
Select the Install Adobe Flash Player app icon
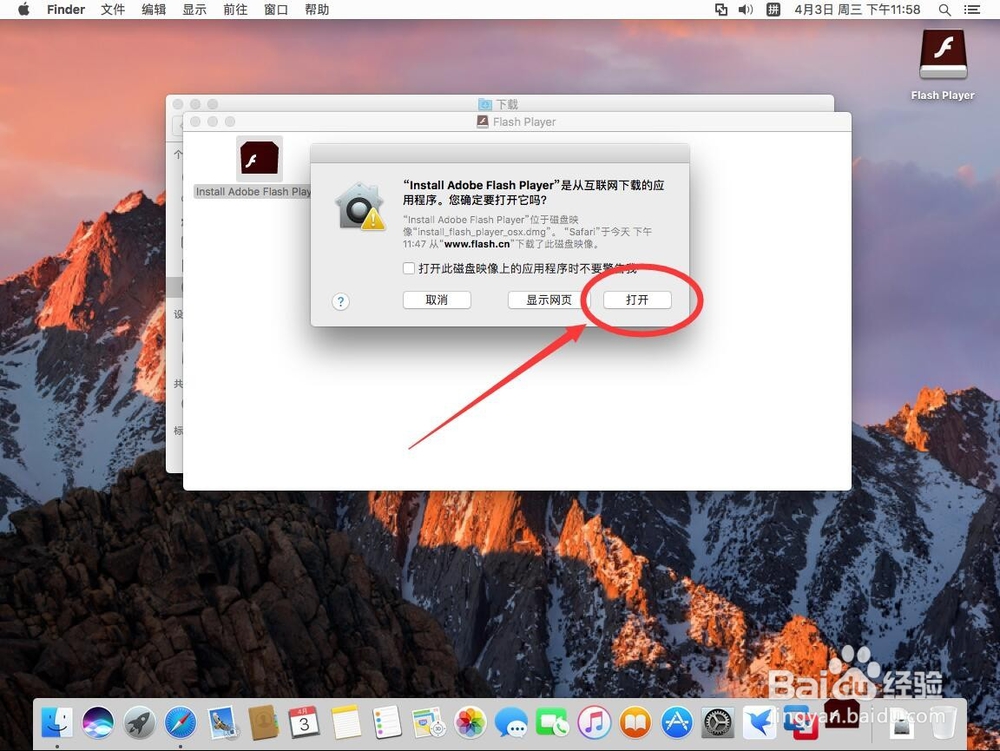pos(259,159)
